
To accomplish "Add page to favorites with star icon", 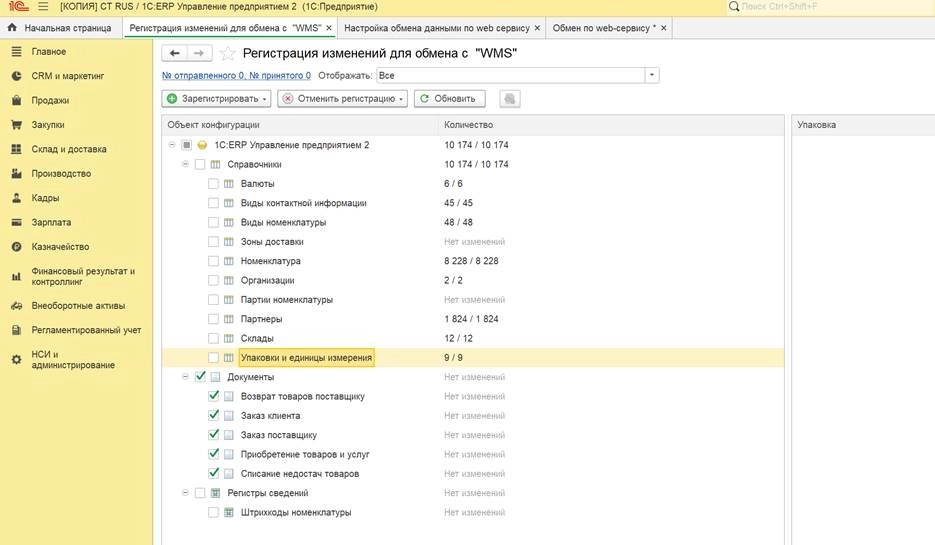I will (x=228, y=54).
